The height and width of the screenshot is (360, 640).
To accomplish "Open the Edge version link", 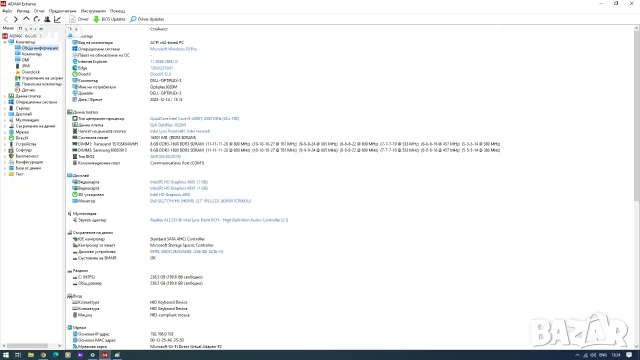I will point(161,68).
